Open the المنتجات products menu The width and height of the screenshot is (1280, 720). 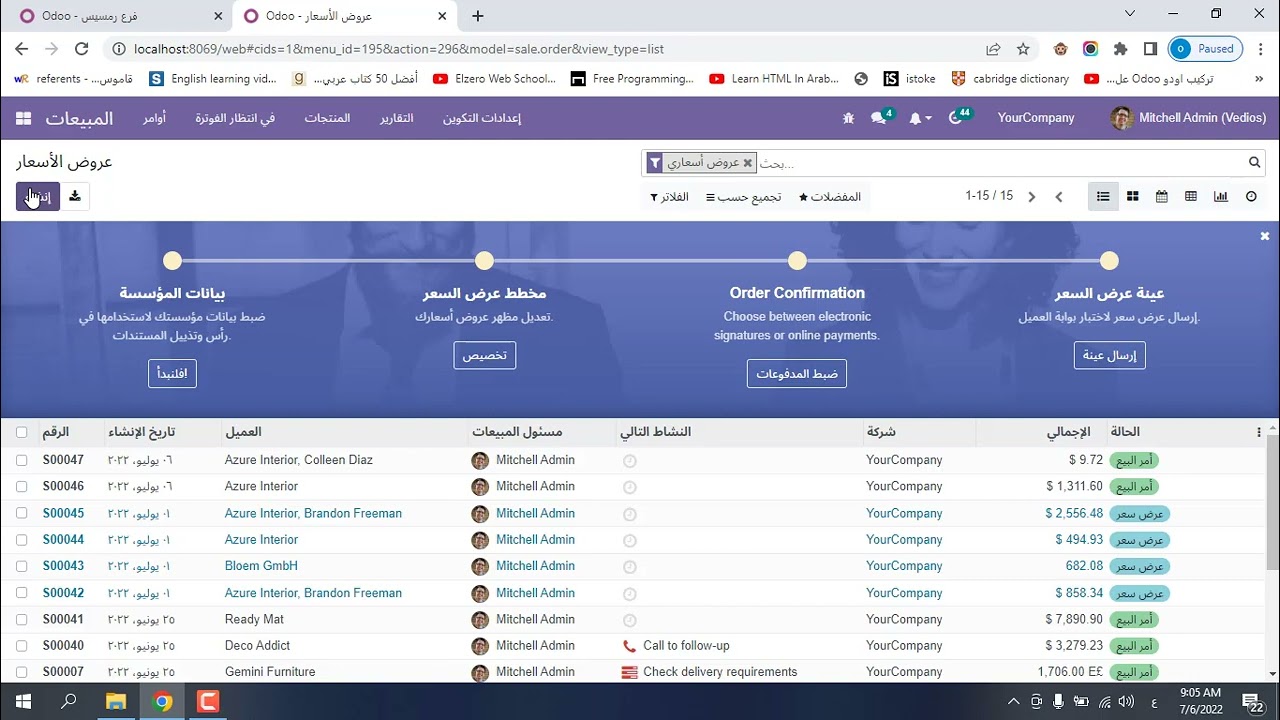pos(327,118)
